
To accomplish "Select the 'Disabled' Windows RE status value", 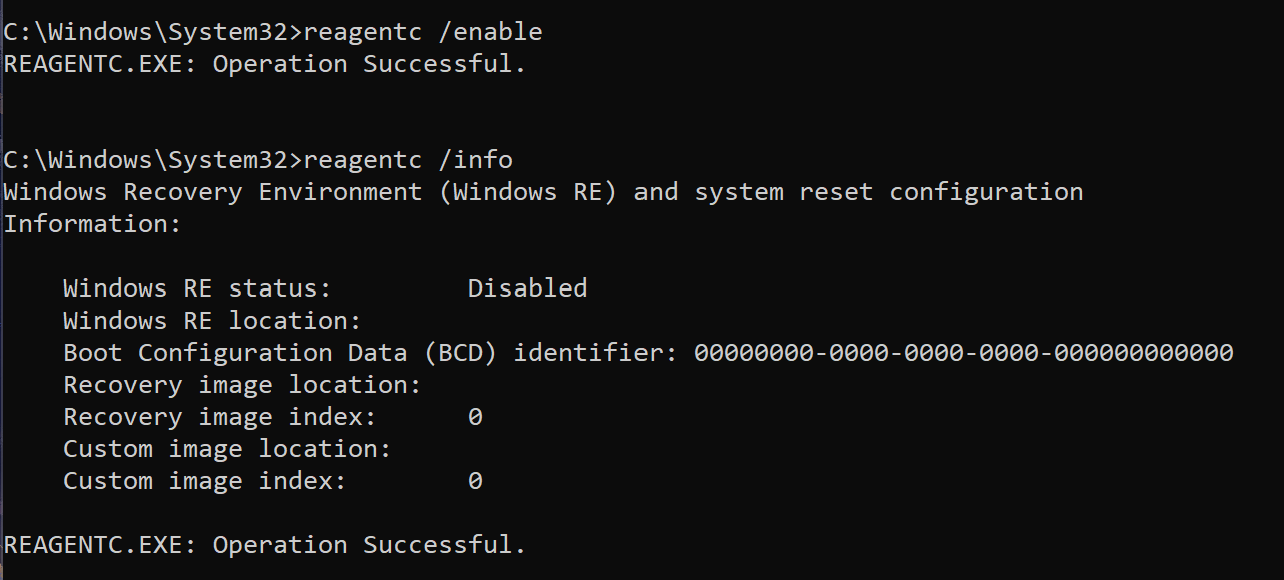I will tap(527, 289).
